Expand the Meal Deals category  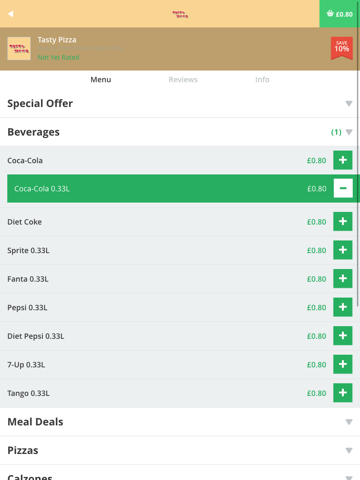(x=180, y=422)
